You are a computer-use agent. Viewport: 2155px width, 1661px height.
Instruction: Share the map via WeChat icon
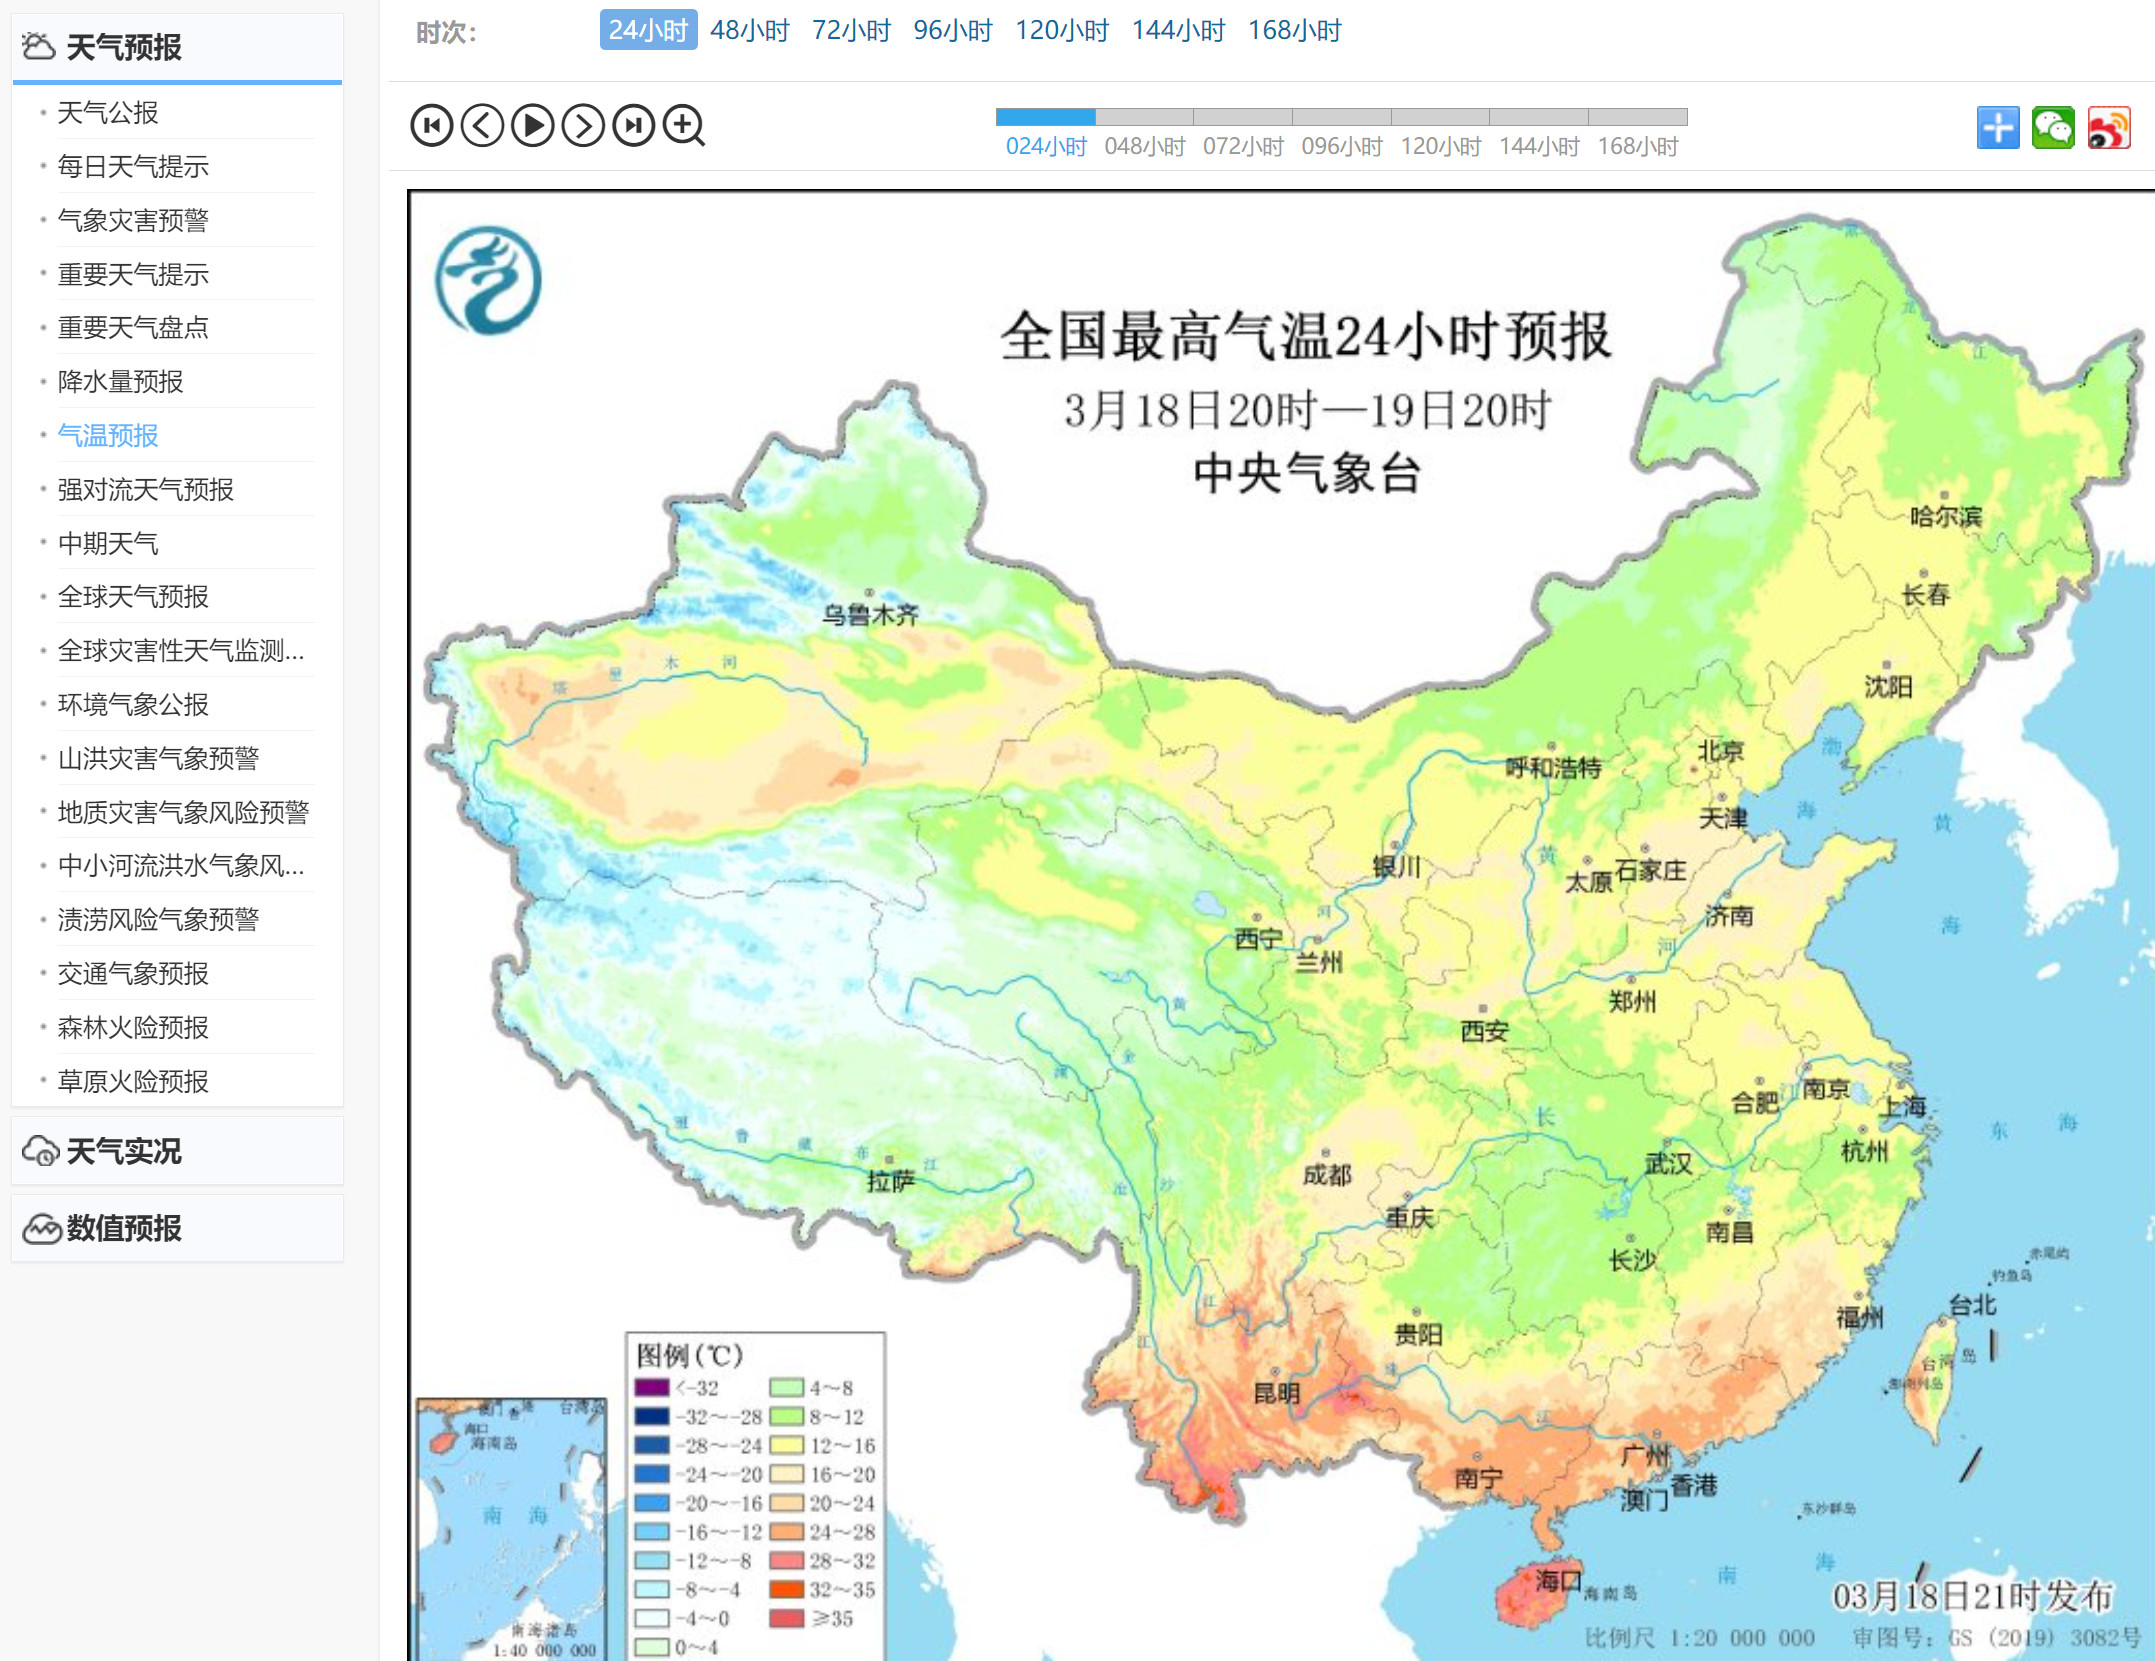click(2053, 128)
